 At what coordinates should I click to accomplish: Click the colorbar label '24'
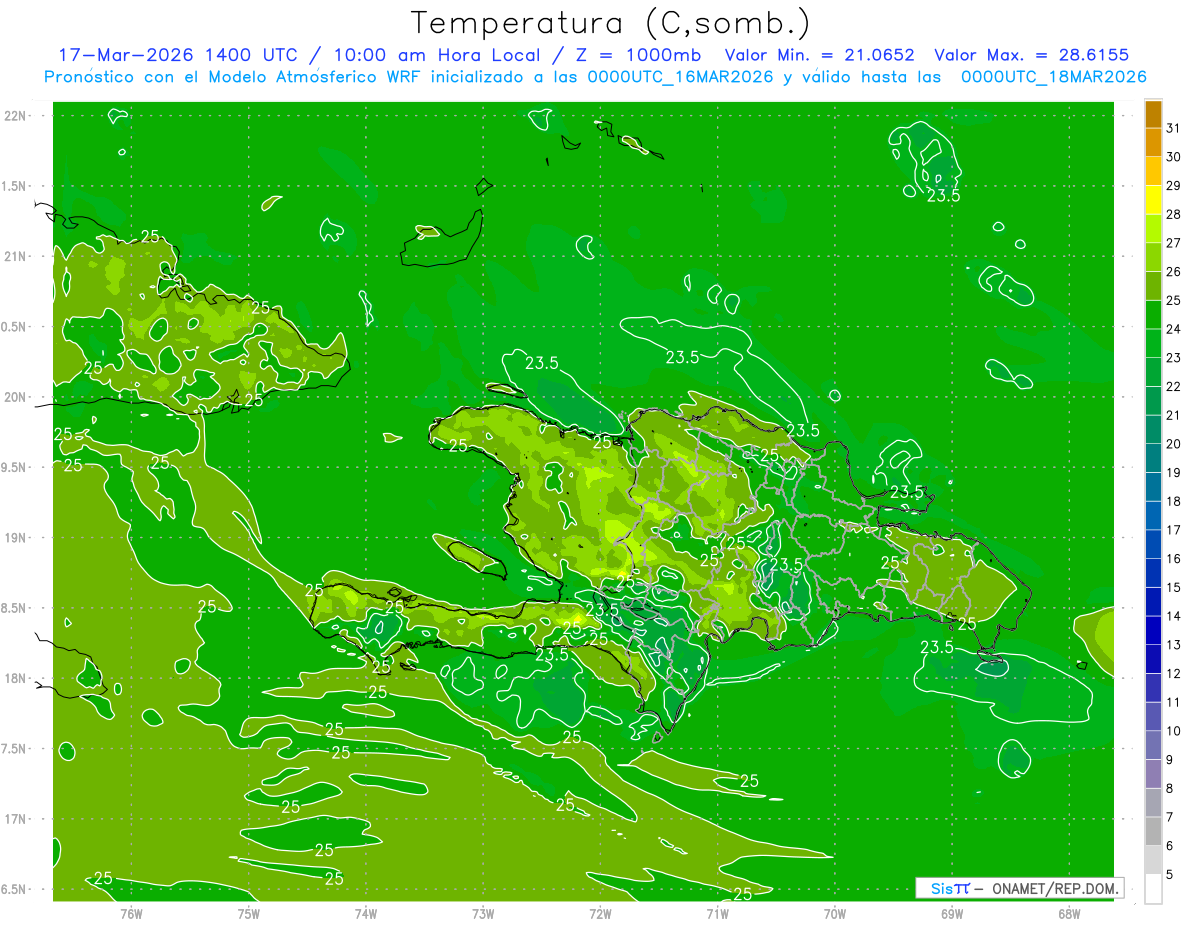coord(1174,329)
